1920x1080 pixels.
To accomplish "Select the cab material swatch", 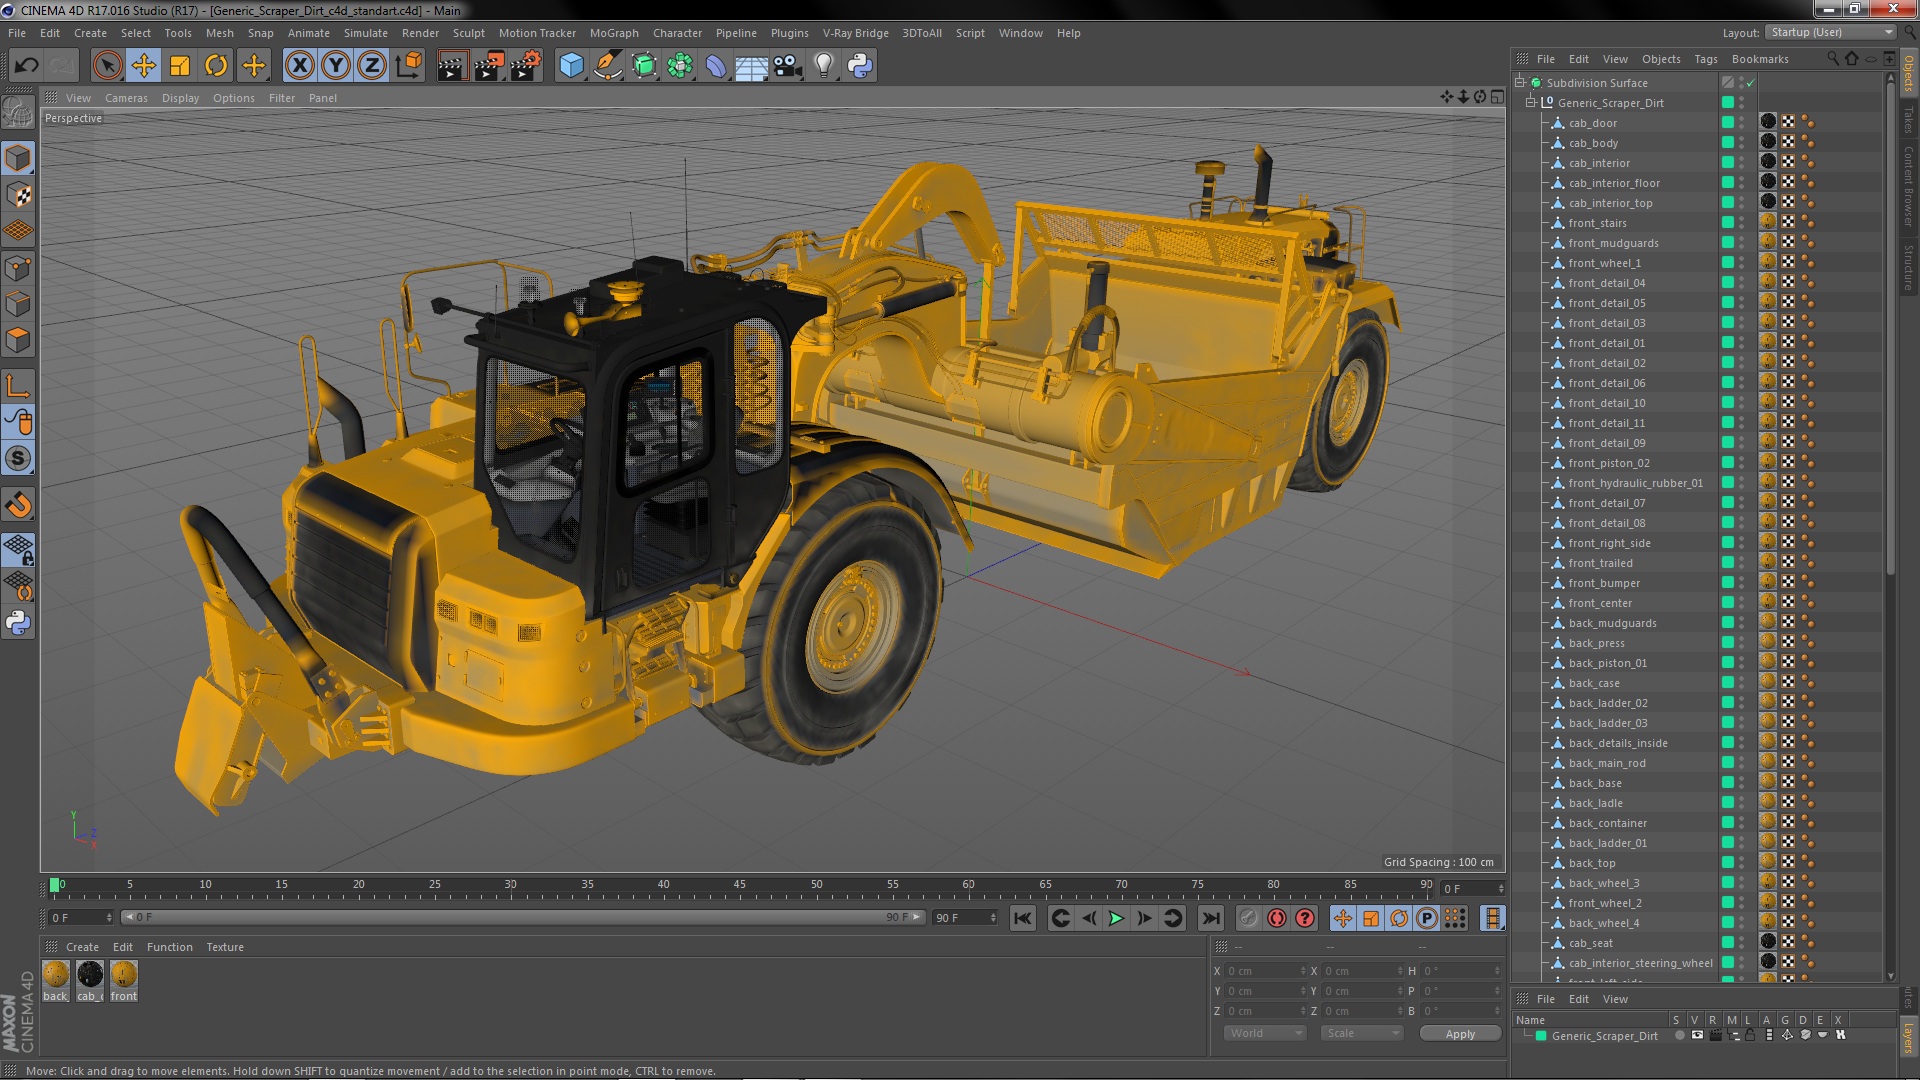I will [x=90, y=974].
